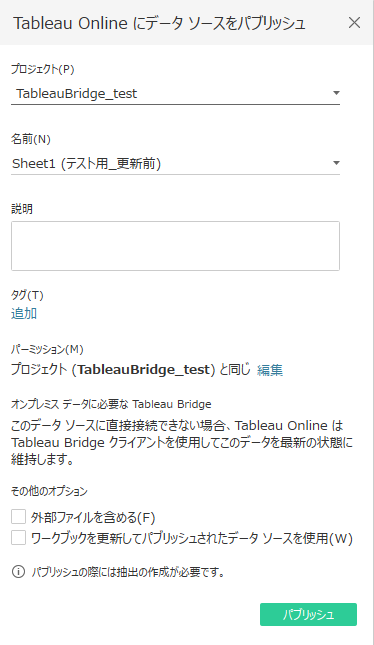This screenshot has height=645, width=374.
Task: Click the プロジェクト(P) field label
Action: click(x=43, y=69)
